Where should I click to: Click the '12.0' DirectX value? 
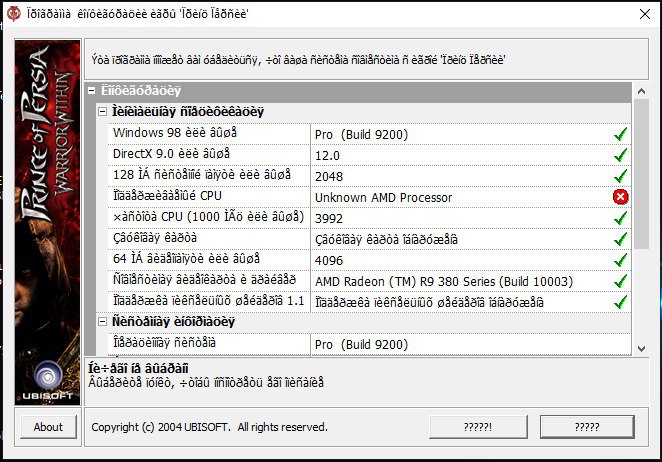[327, 155]
